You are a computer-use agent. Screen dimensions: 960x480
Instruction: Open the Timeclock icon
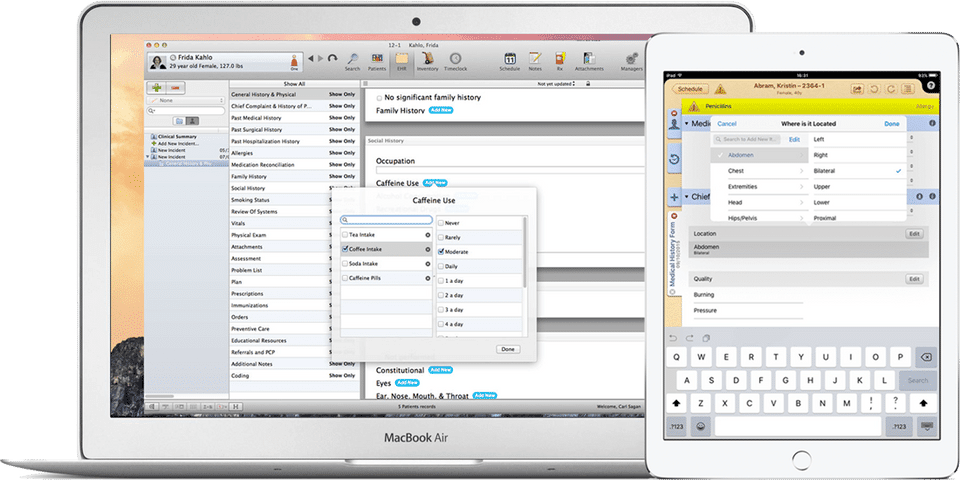(x=456, y=59)
